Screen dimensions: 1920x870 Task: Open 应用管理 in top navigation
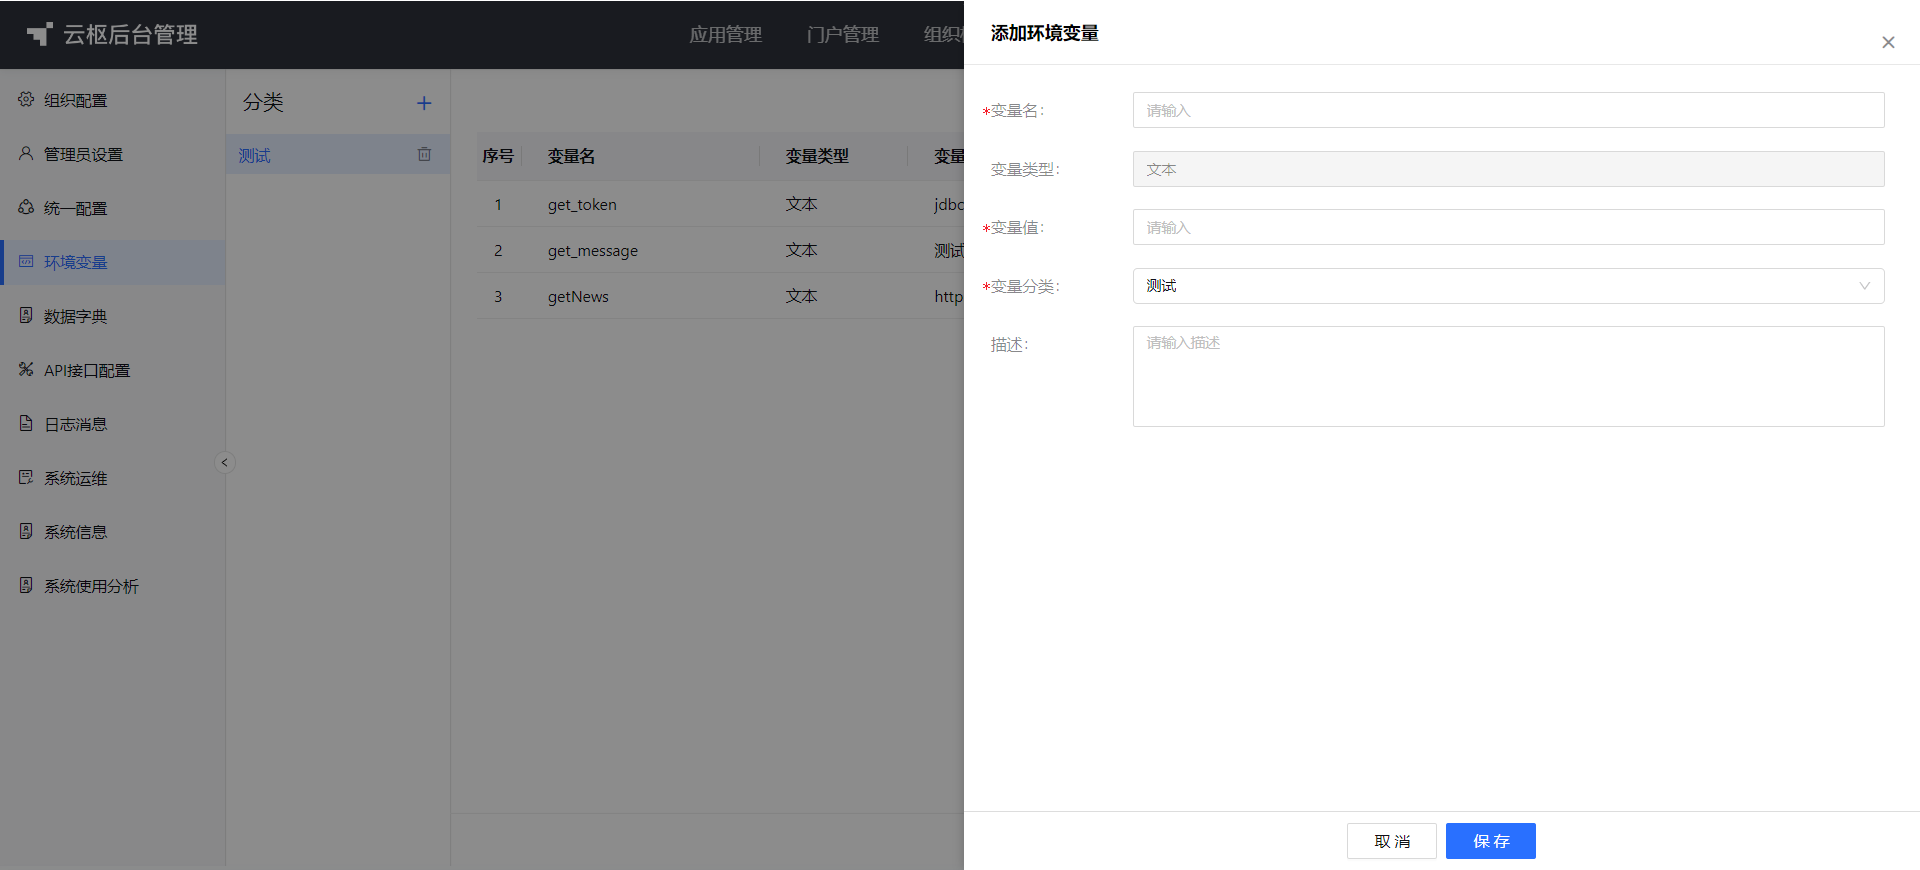(726, 34)
